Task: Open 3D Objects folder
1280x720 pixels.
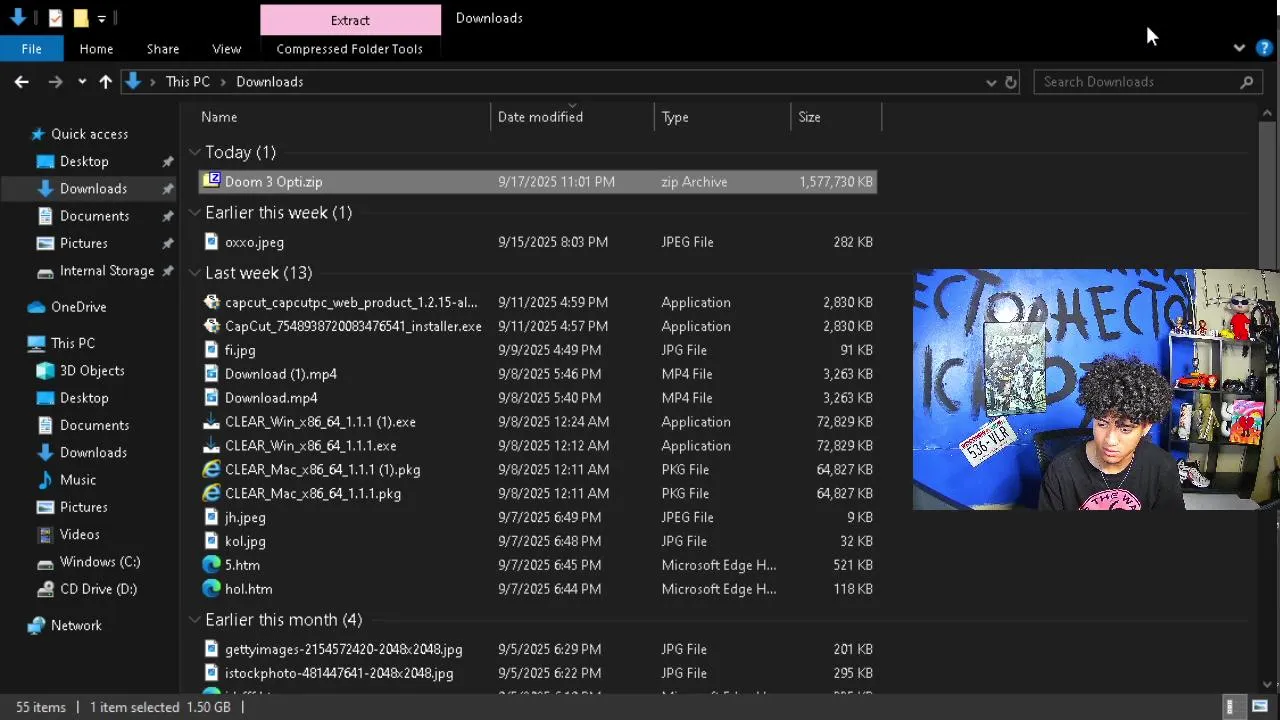Action: point(92,370)
